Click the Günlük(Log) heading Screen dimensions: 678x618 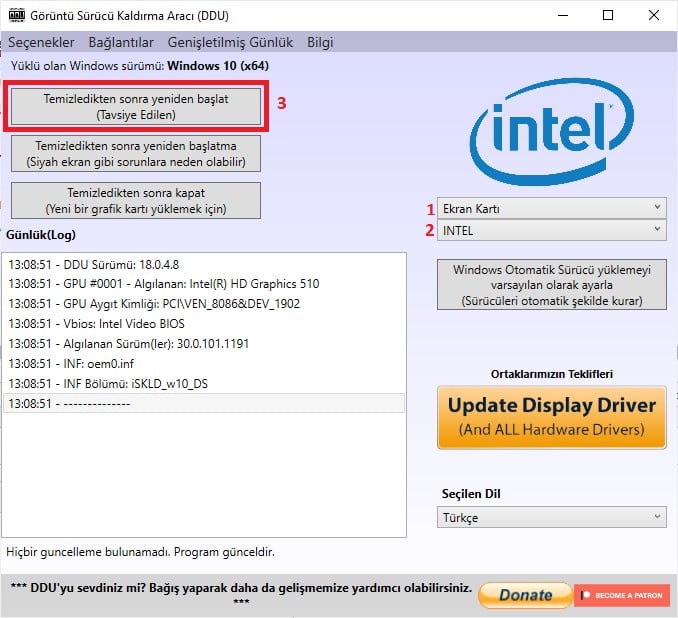coord(41,235)
